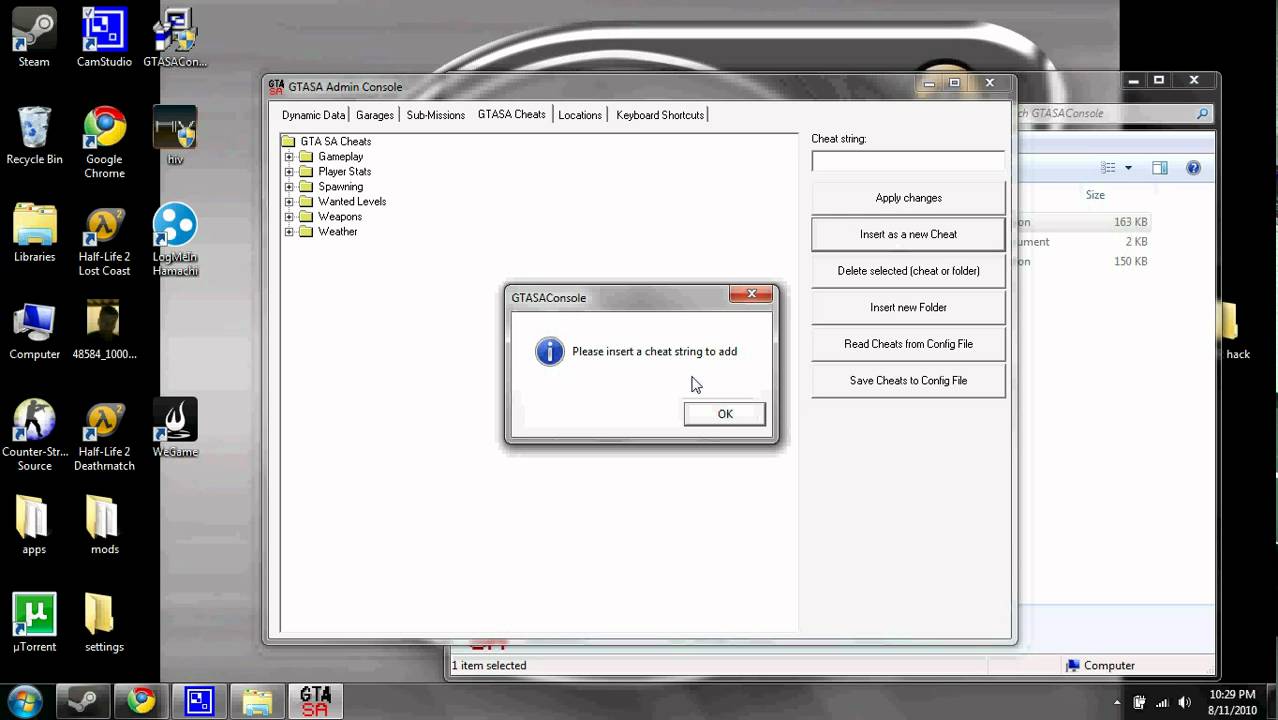Open the WeGame desktop icon
The image size is (1278, 720).
coord(175,428)
